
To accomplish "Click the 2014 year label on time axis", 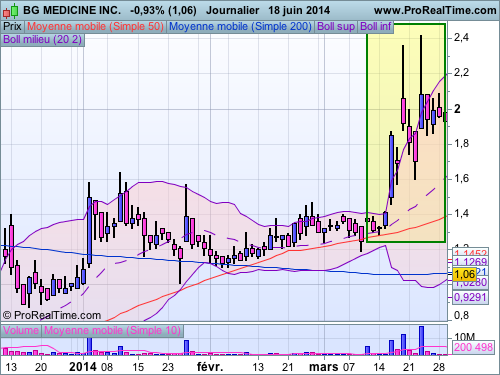I will pyautogui.click(x=83, y=367).
